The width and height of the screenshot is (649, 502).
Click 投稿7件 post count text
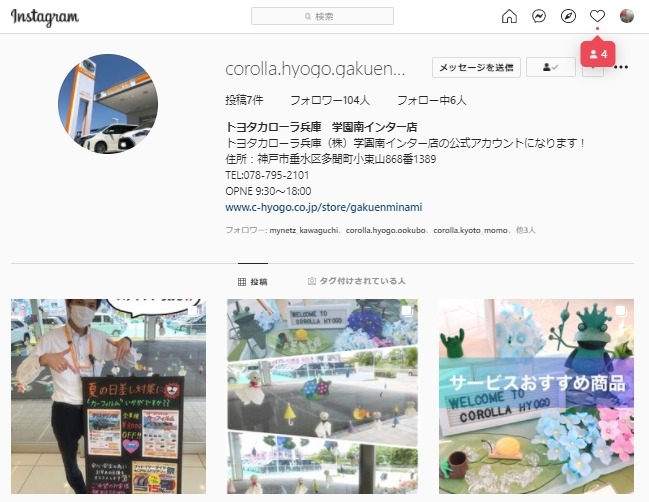(x=244, y=100)
